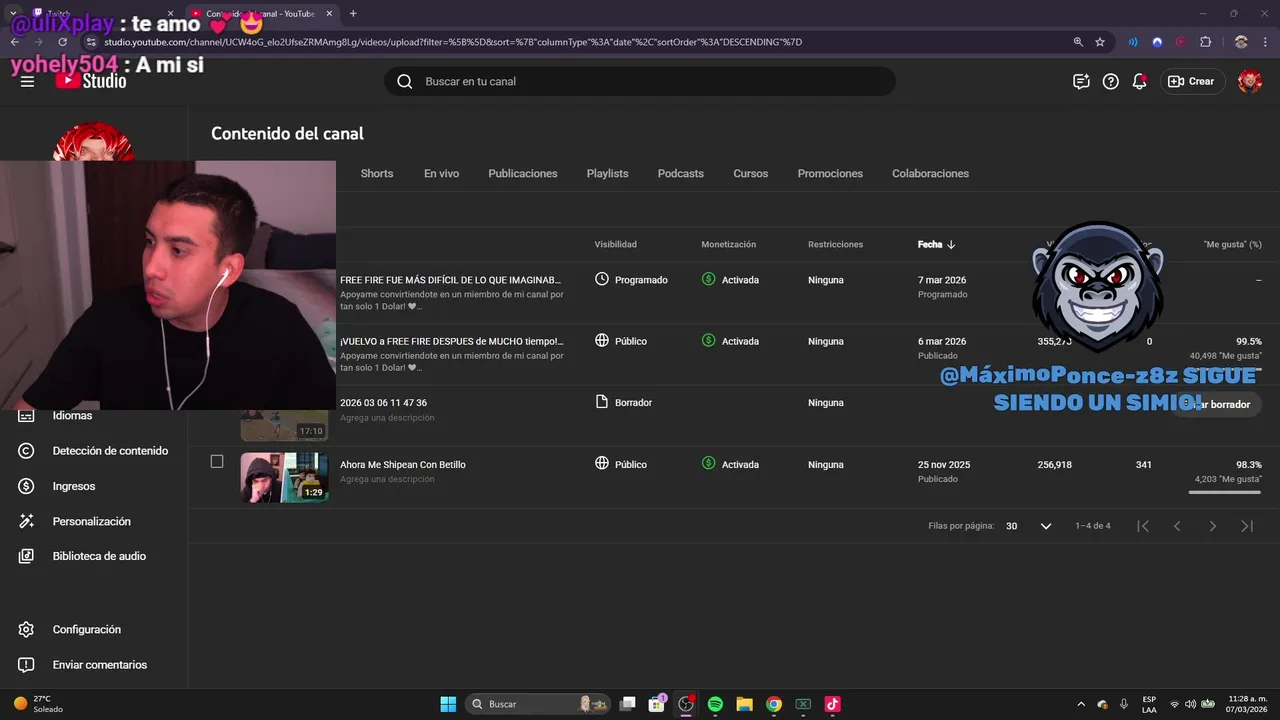Click the Público globe icon for ¡VUELVO a FREE FIRE
The height and width of the screenshot is (720, 1280).
coord(602,340)
